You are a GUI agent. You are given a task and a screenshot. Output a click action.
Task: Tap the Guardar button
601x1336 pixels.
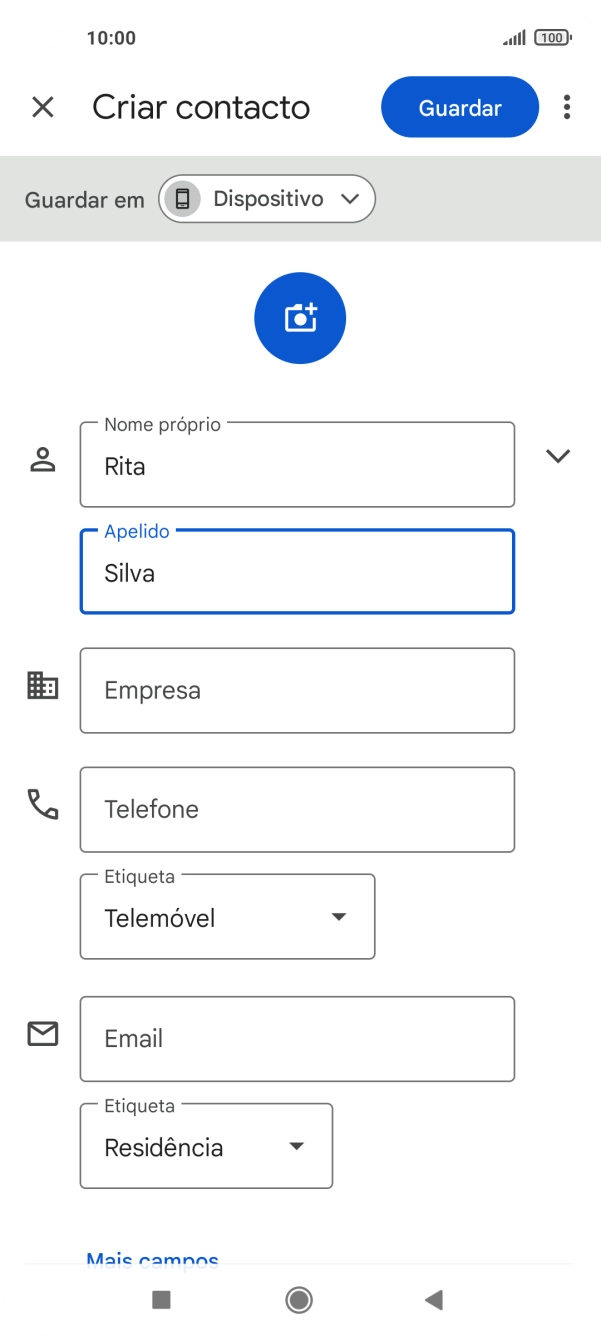point(459,107)
